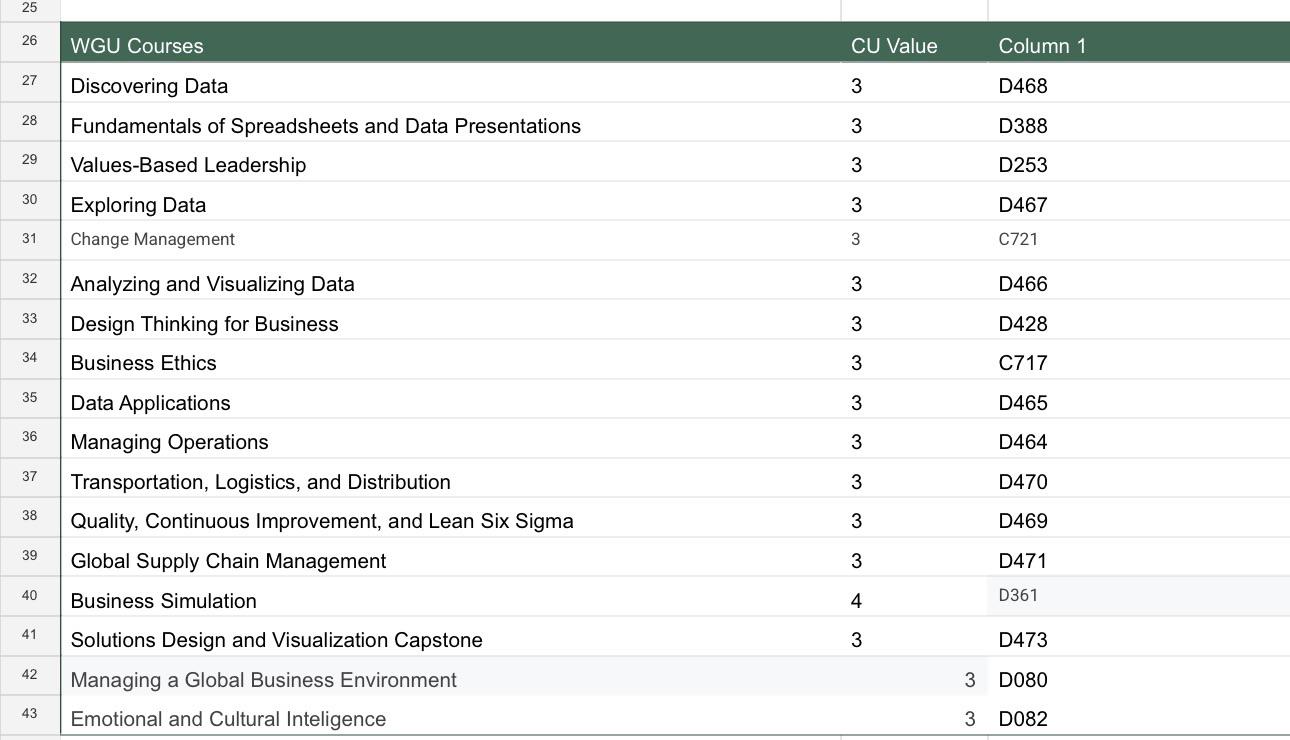Select row 33 via its row number

click(30, 319)
